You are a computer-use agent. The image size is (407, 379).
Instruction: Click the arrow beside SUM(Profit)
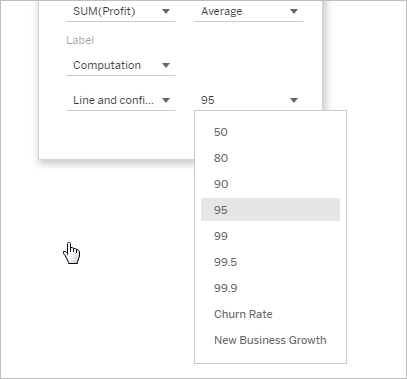point(166,12)
